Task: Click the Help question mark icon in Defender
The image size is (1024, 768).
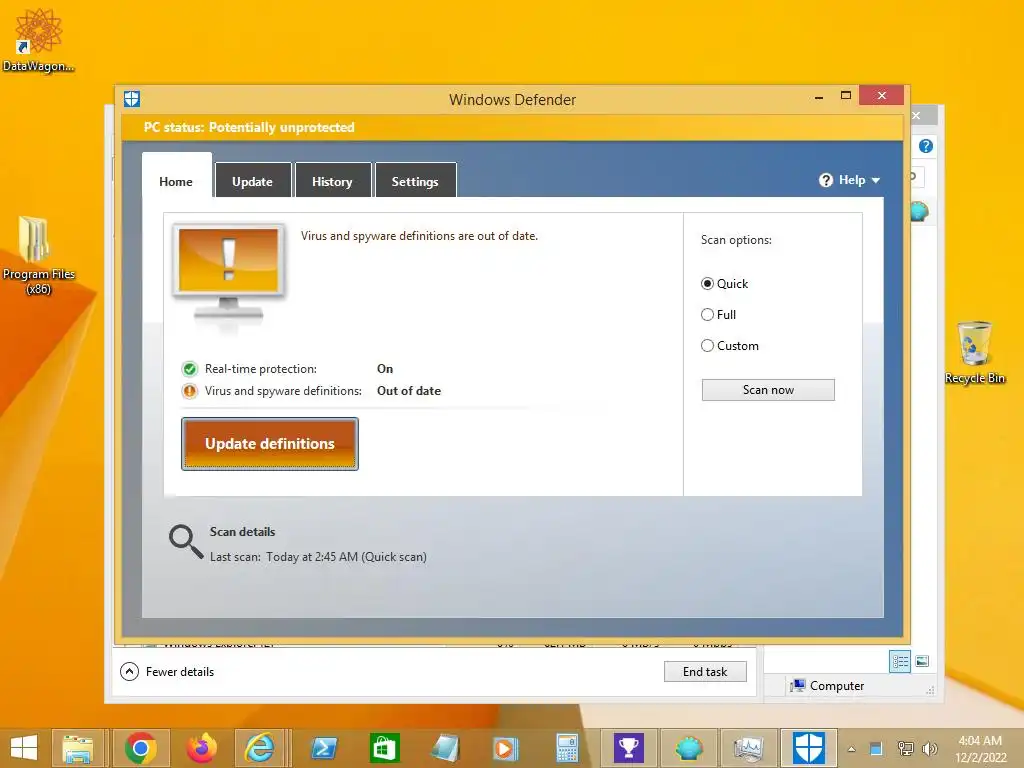Action: [826, 180]
